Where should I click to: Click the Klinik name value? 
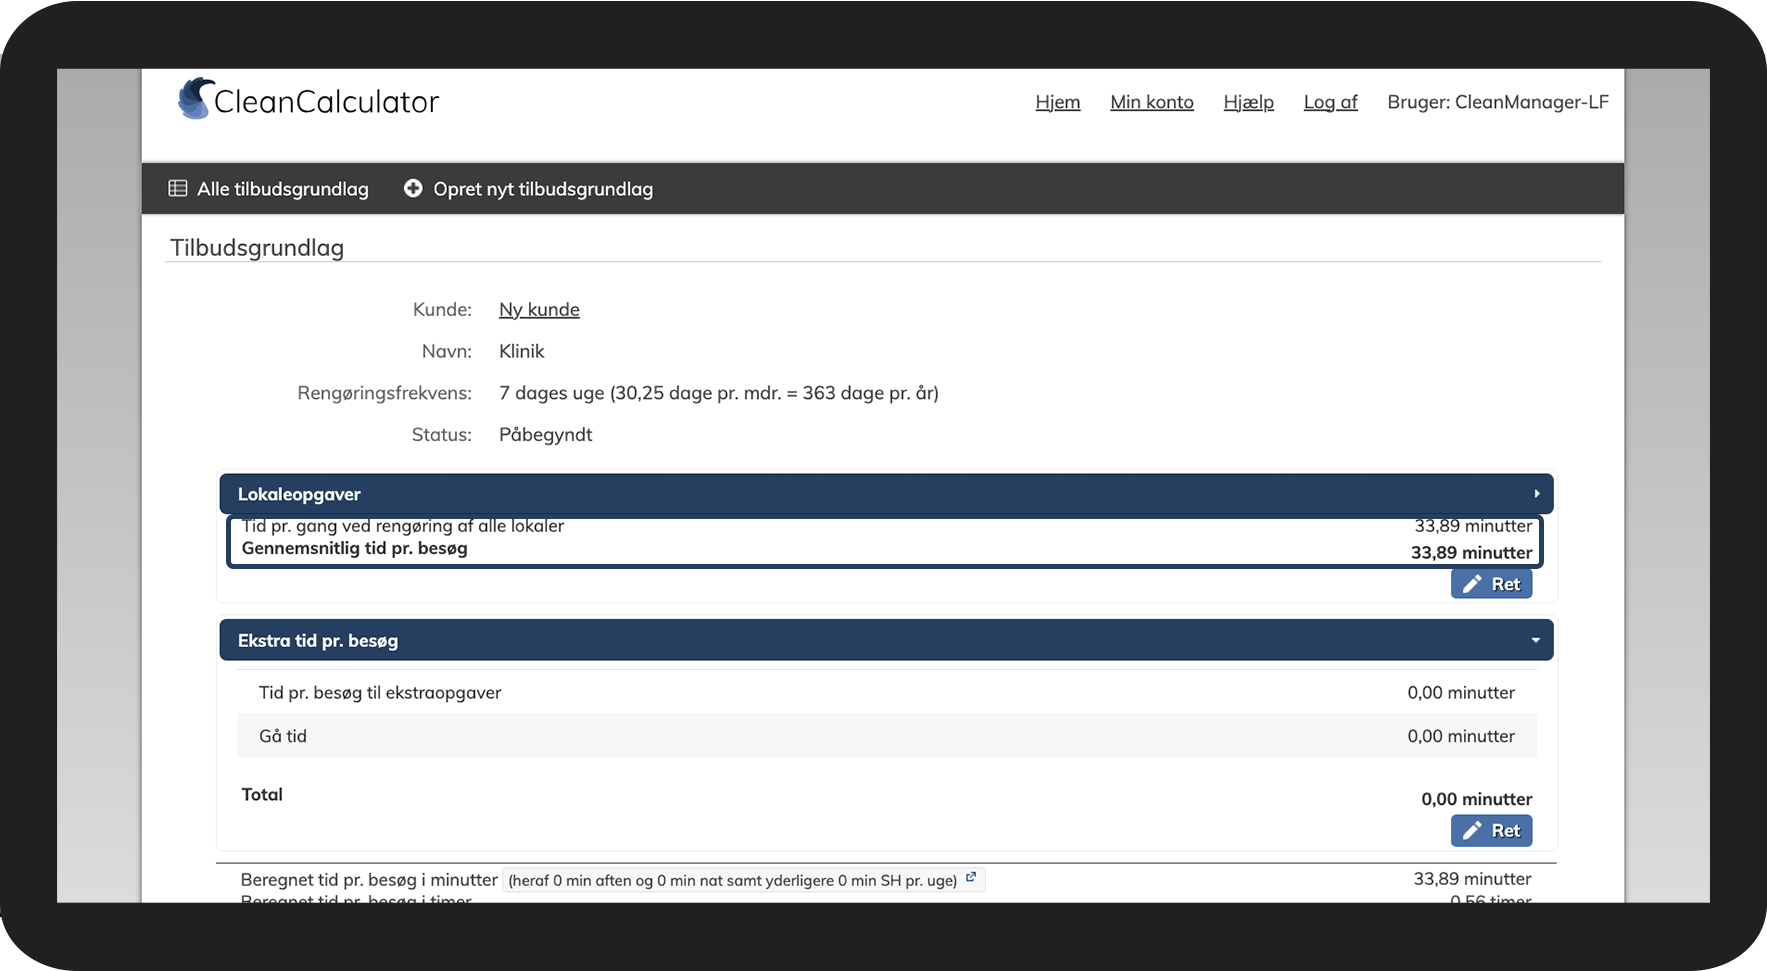coord(522,351)
